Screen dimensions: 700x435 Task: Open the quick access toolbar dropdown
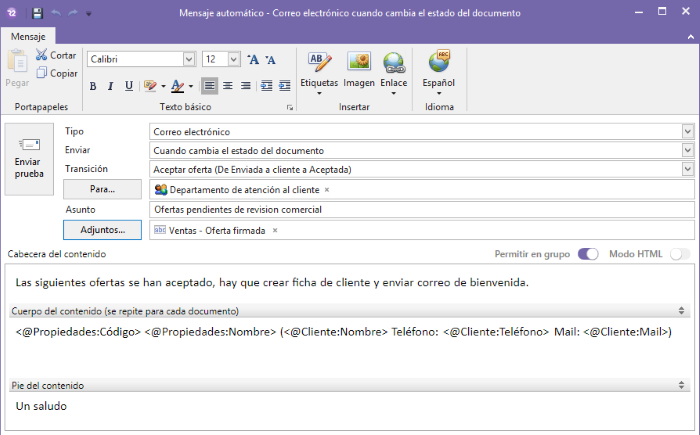tap(88, 14)
